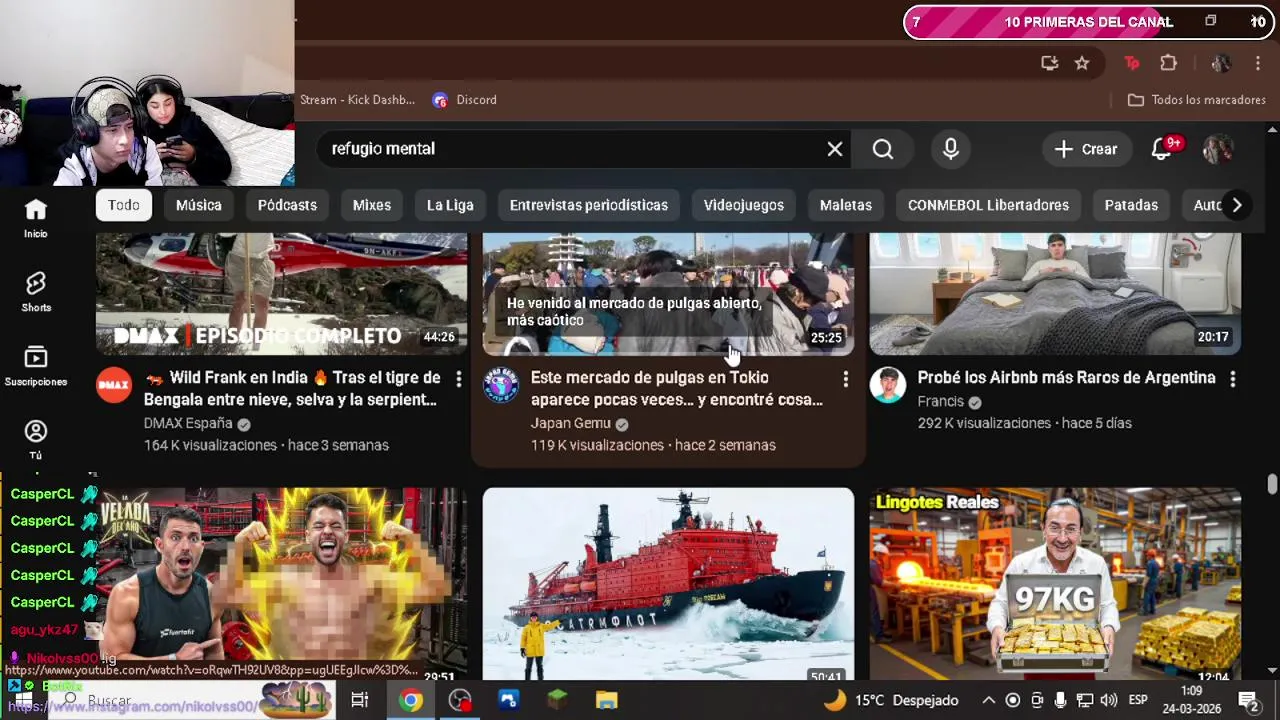This screenshot has height=720, width=1280.
Task: Open the notifications bell
Action: tap(1162, 149)
